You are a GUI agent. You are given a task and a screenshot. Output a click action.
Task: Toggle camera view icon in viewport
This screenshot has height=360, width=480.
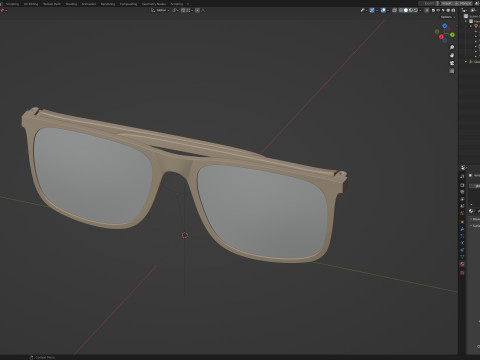[x=452, y=63]
